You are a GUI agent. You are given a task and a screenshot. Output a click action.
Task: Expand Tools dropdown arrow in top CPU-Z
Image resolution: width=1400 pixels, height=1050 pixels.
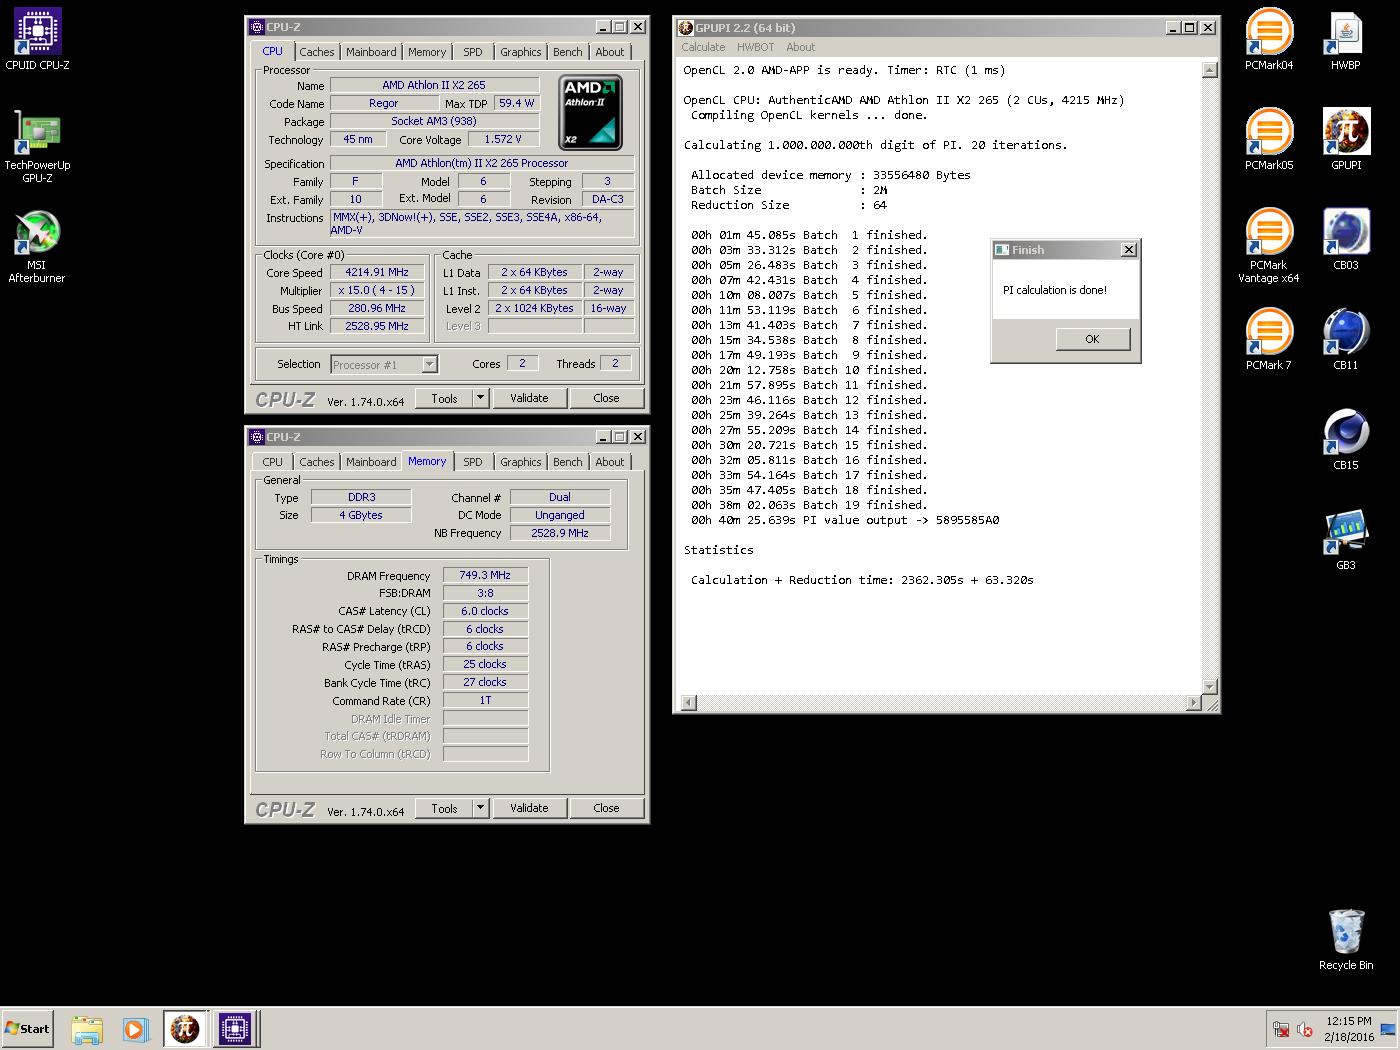[480, 398]
